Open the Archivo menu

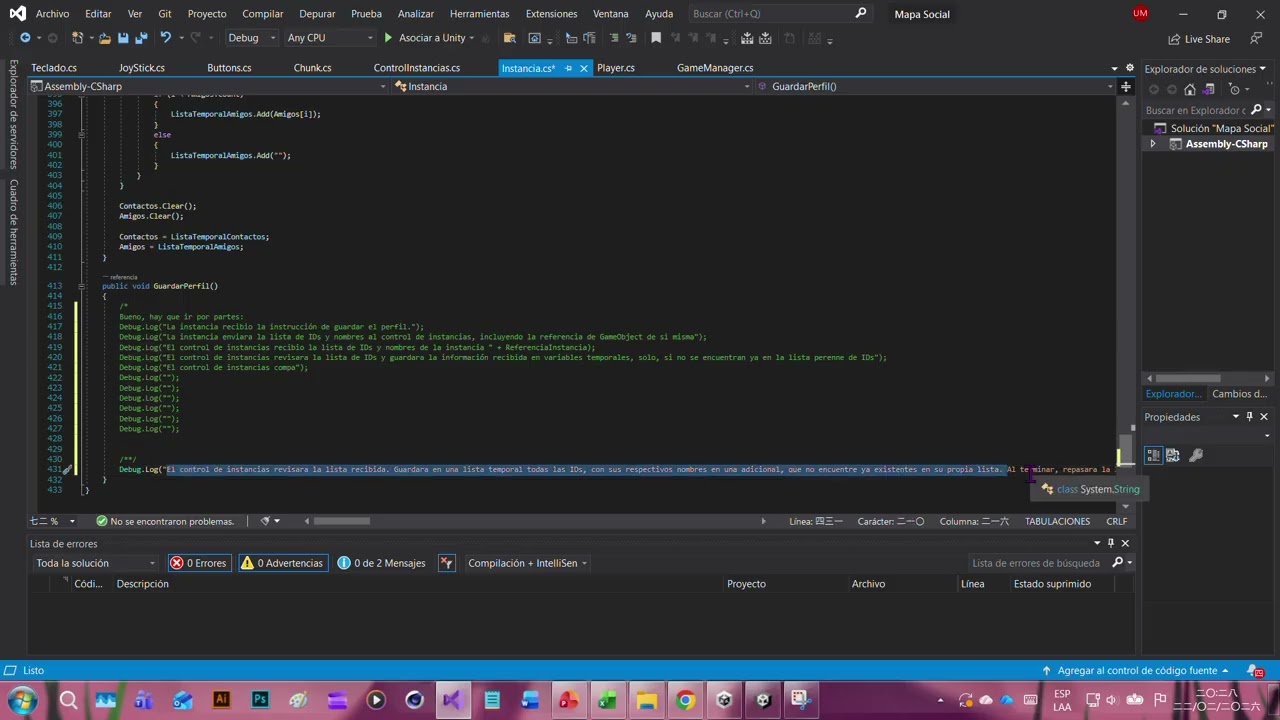click(52, 14)
